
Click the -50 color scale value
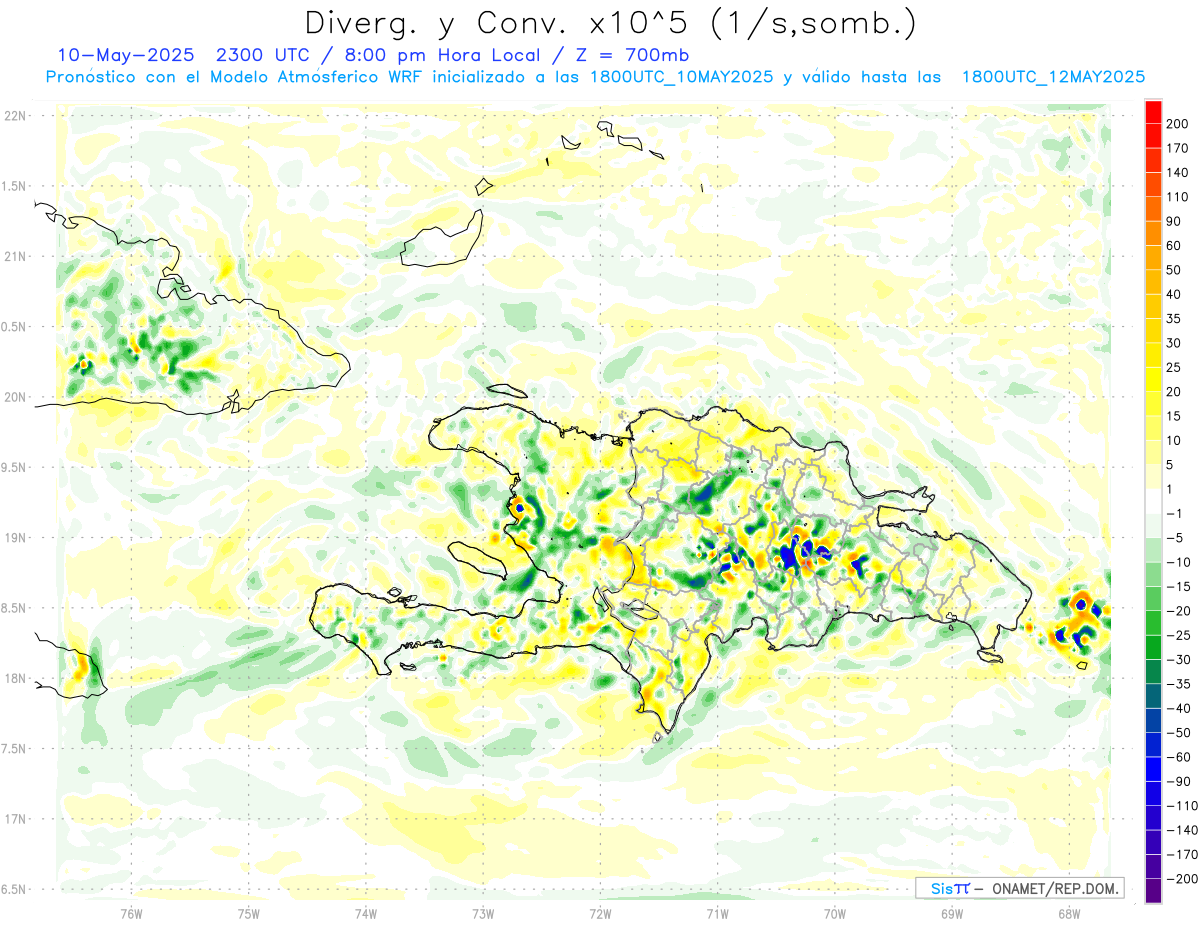point(1178,732)
